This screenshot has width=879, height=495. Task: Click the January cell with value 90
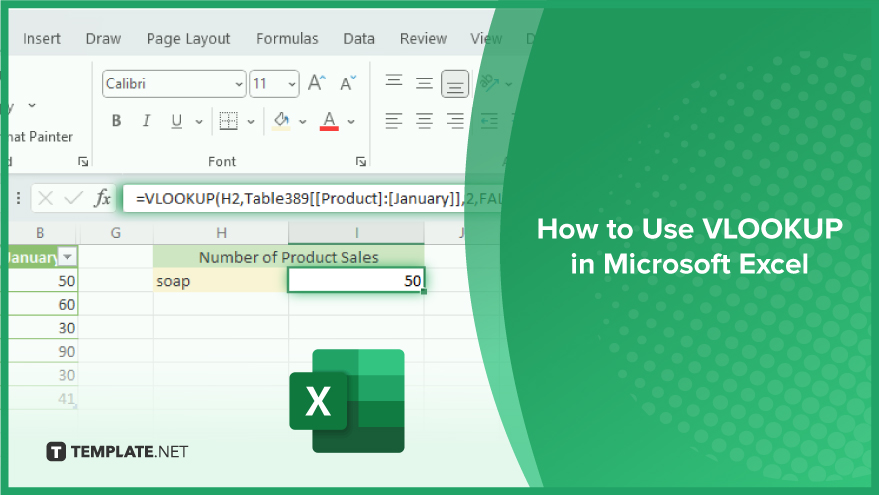[43, 351]
